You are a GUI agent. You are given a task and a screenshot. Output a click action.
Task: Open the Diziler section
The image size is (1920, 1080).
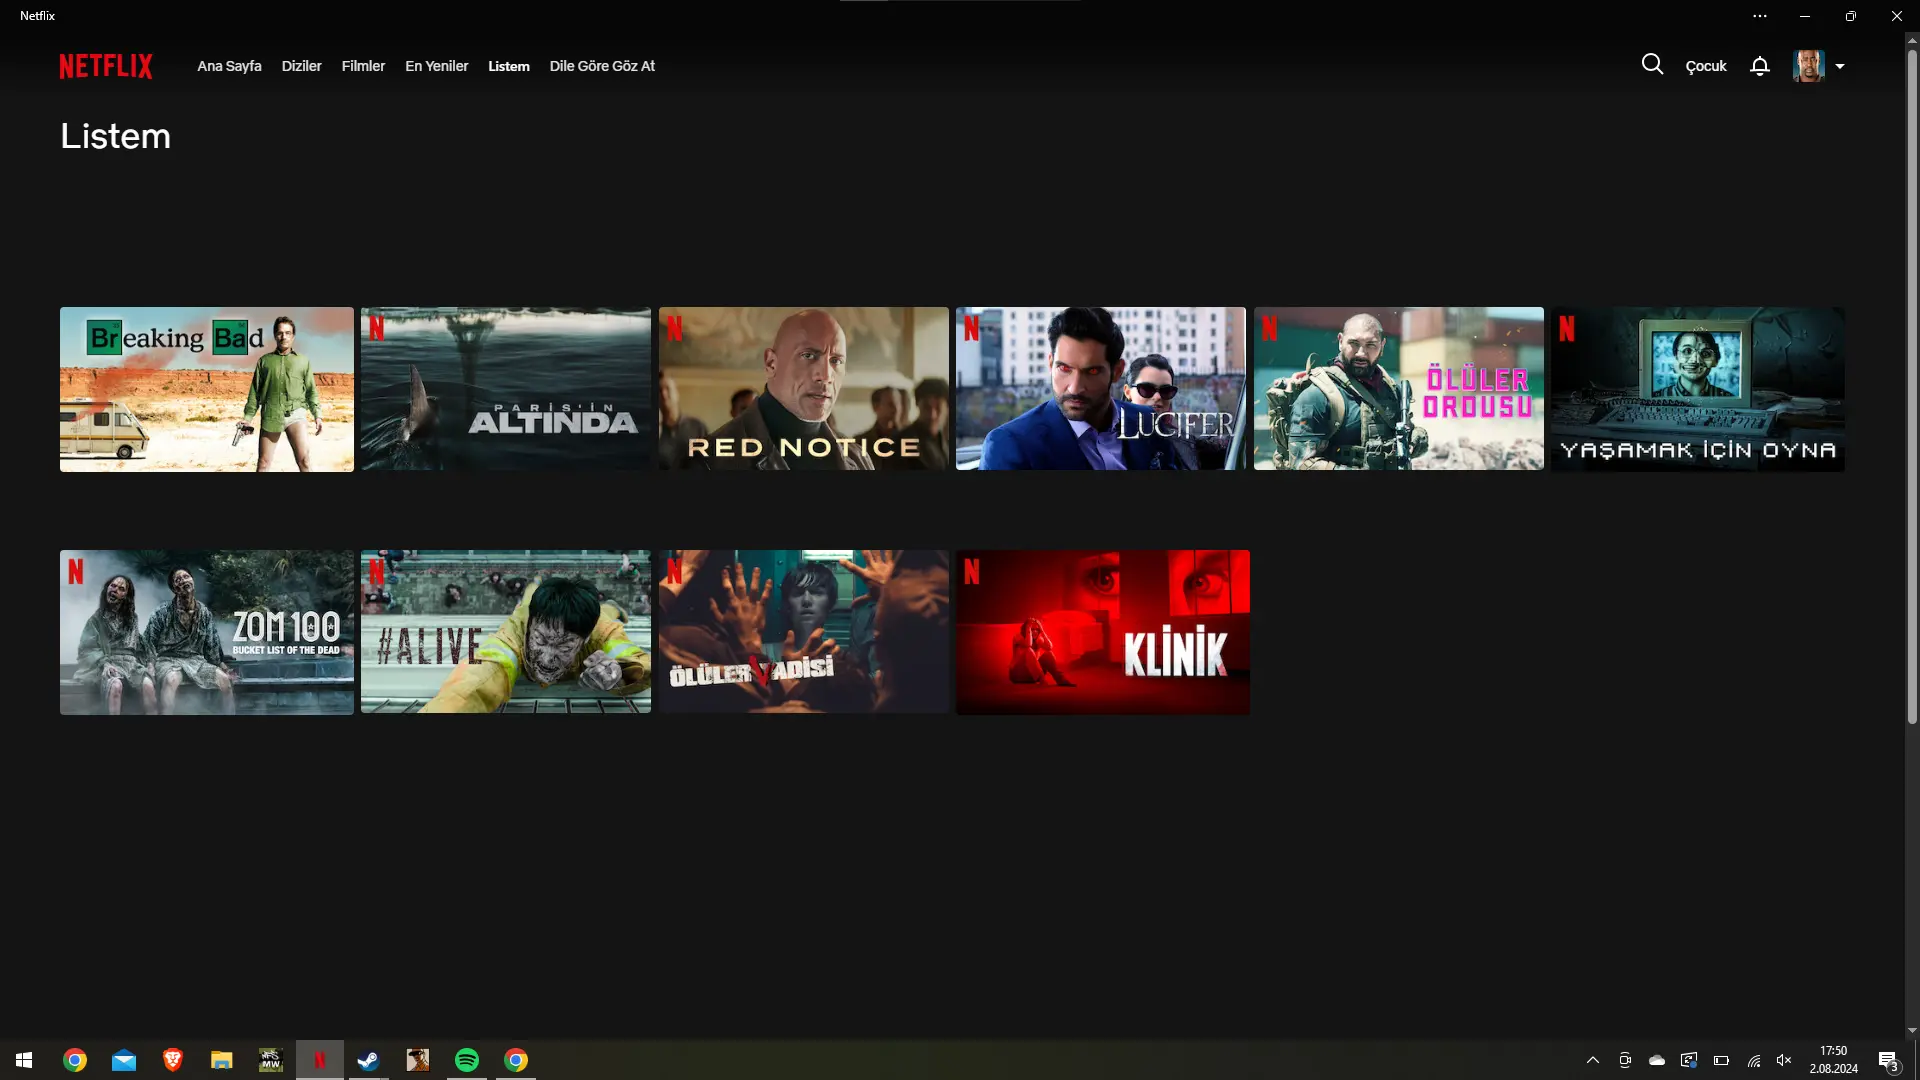coord(301,66)
